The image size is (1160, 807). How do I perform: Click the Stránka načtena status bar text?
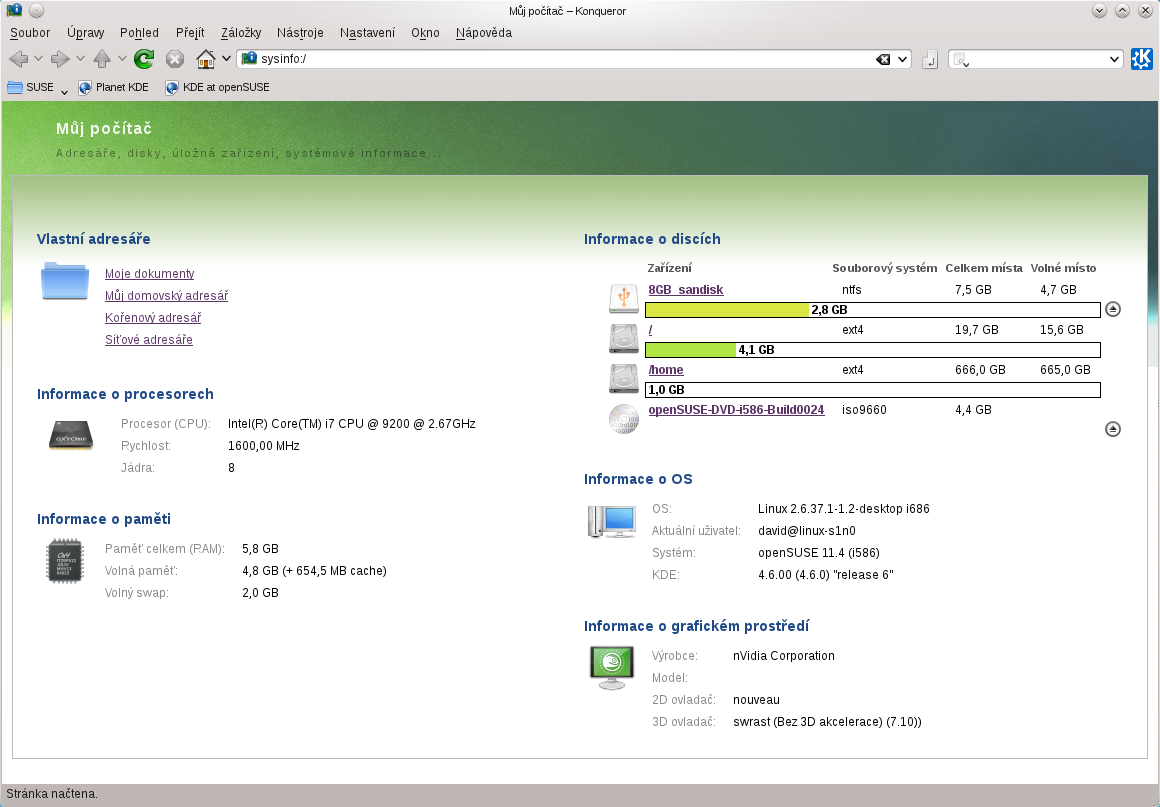52,794
